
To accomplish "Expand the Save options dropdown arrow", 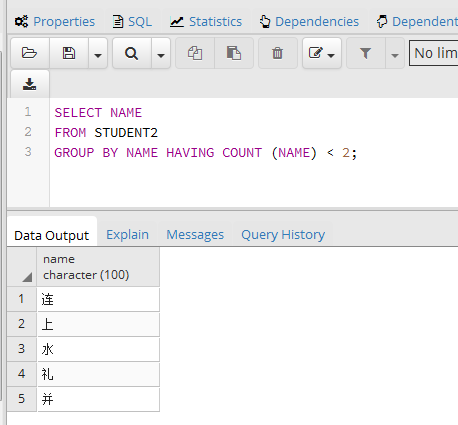I will (98, 54).
